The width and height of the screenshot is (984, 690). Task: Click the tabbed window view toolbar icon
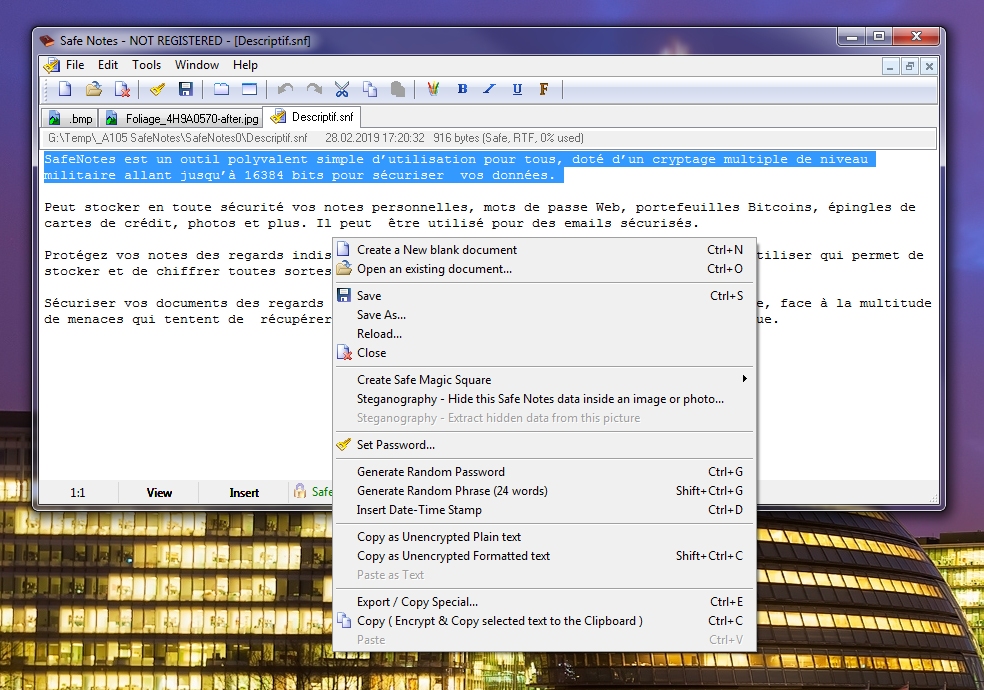pyautogui.click(x=221, y=89)
